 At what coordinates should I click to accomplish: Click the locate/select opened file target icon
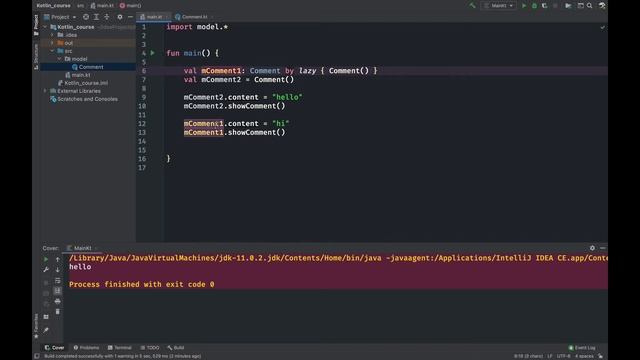pos(86,17)
